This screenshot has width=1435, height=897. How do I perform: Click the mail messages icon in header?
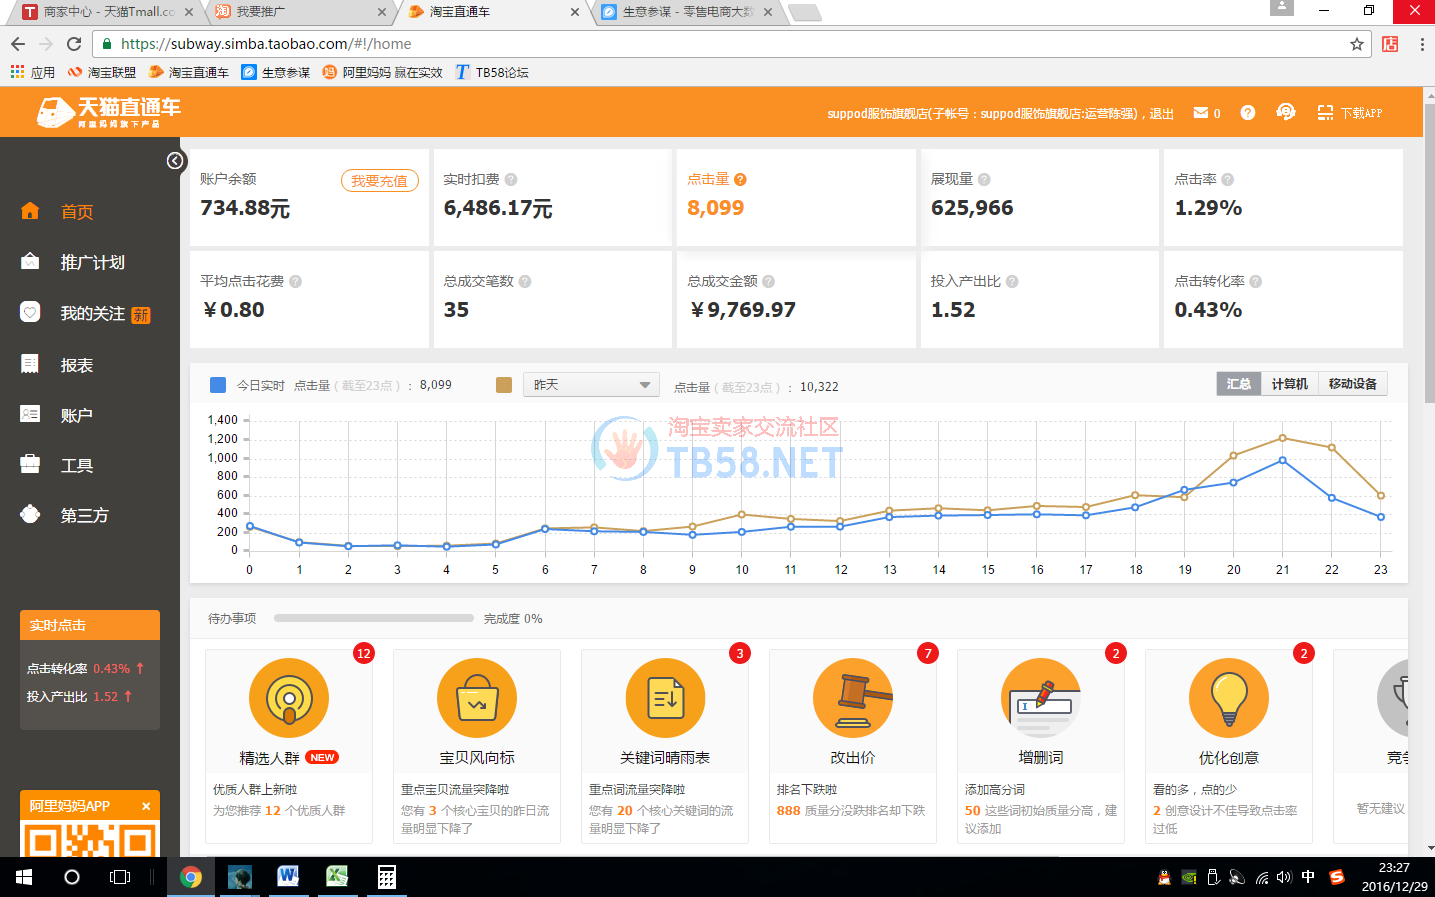[1200, 113]
